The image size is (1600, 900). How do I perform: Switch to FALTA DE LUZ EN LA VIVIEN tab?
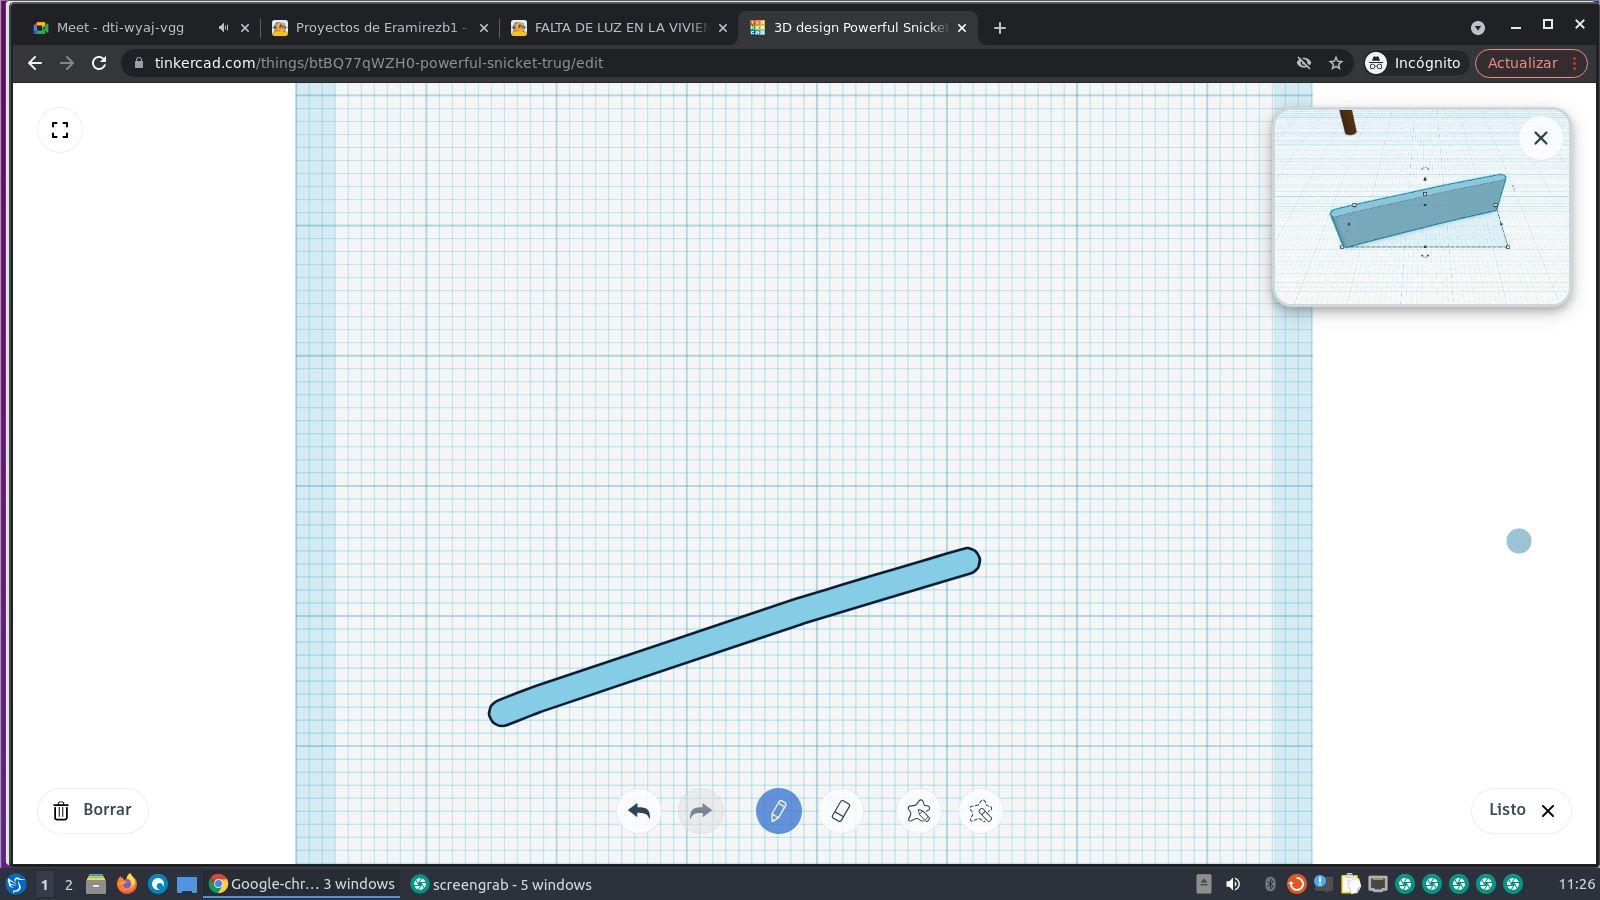tap(620, 28)
